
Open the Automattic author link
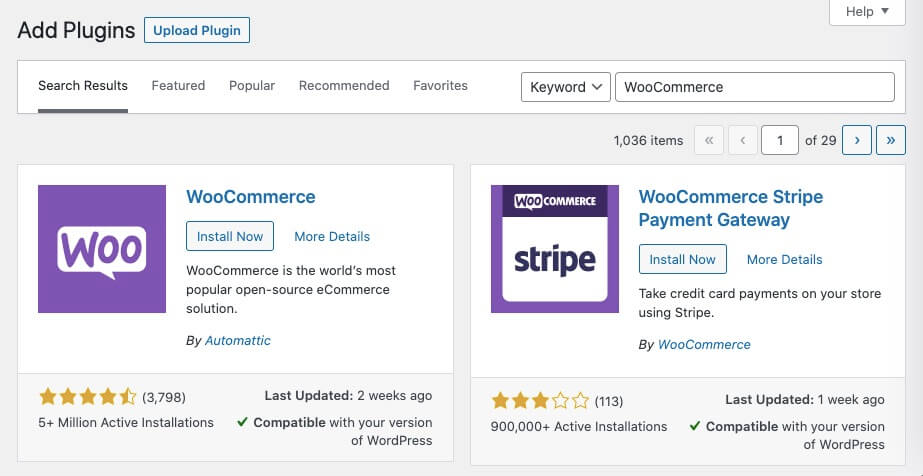coord(238,341)
